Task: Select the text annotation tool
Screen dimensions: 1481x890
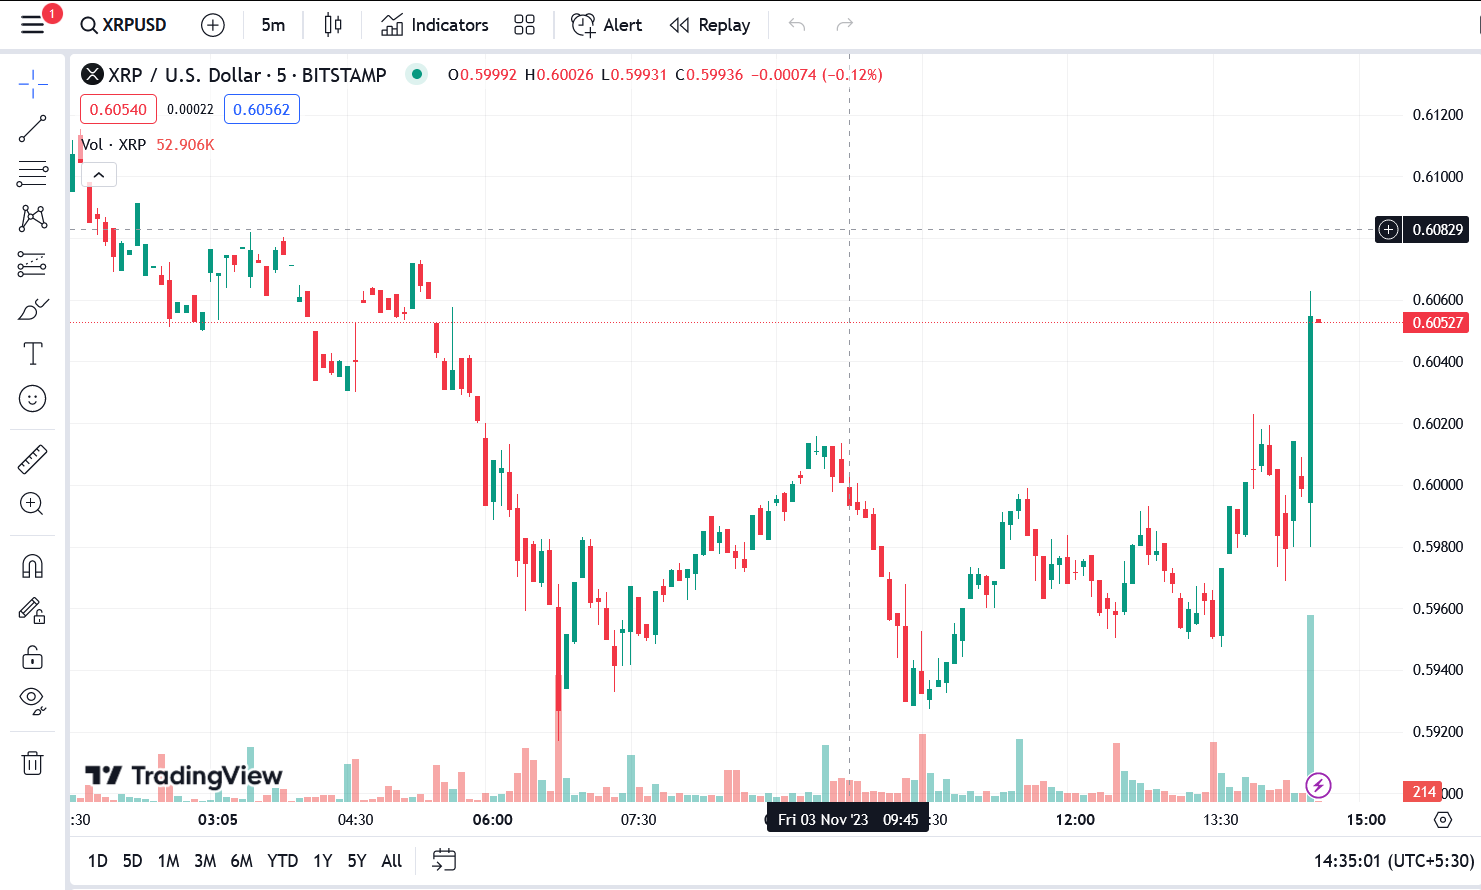Action: [32, 353]
